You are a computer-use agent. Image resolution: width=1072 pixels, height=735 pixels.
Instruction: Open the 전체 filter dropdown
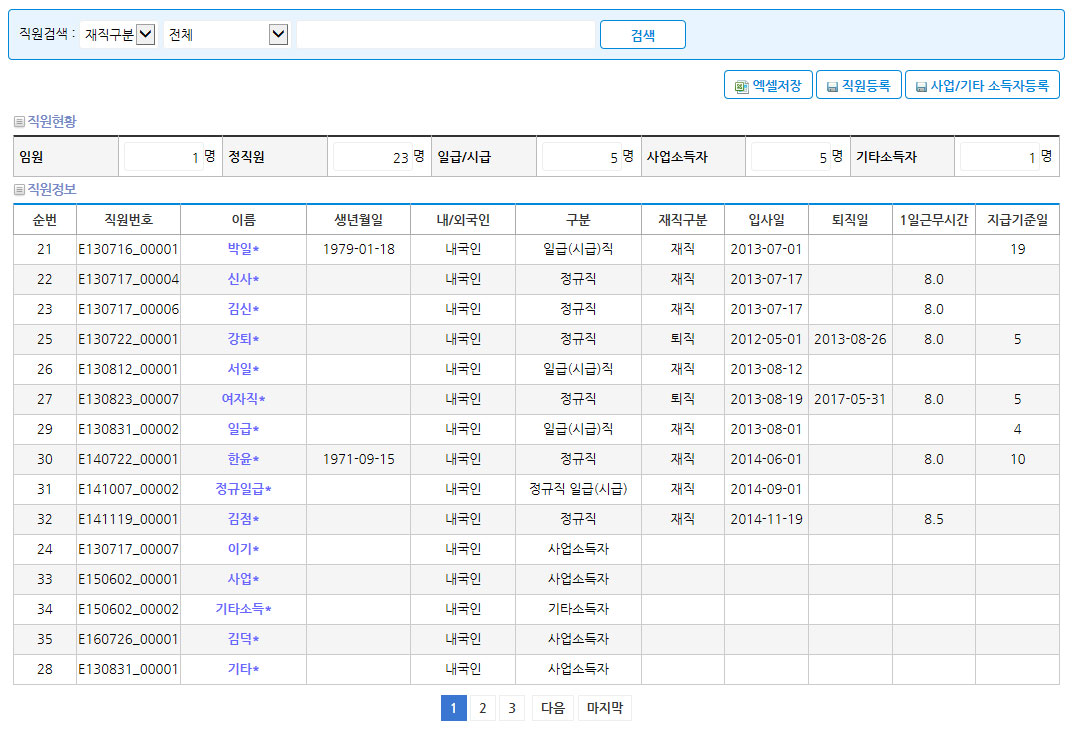226,34
